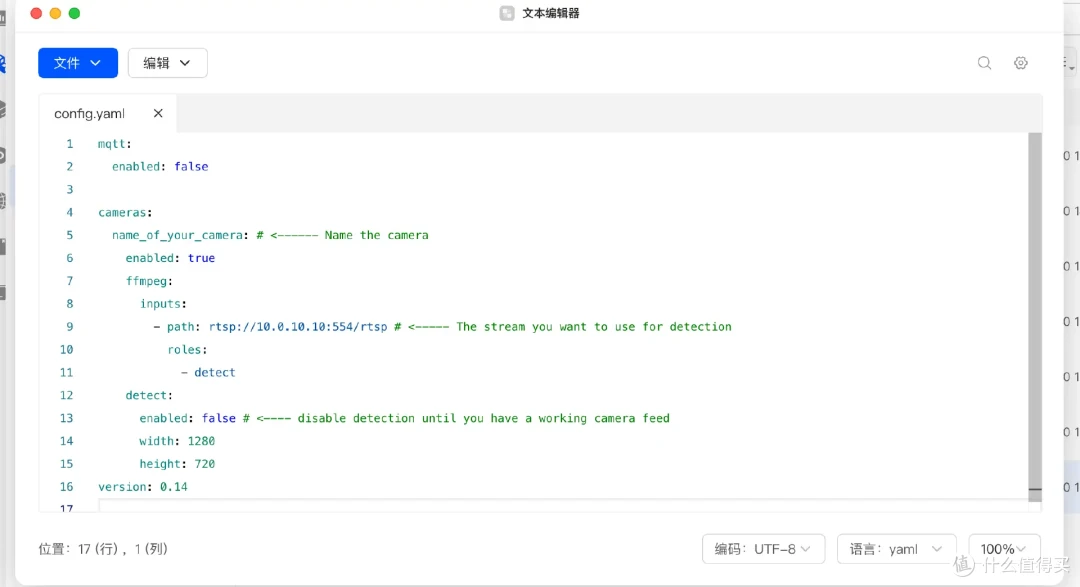Click the text editor title icon
Screen dimensions: 1080x587
pyautogui.click(x=507, y=13)
